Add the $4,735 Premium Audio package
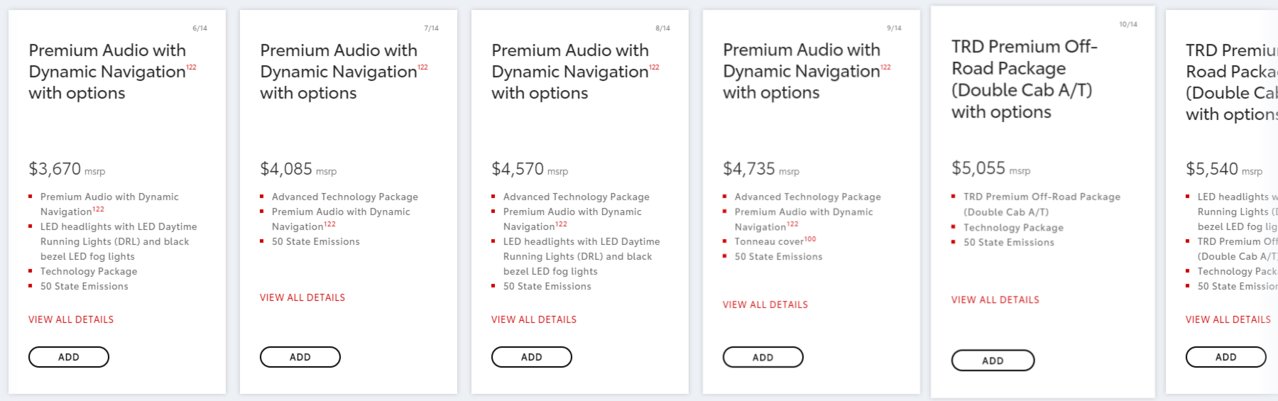 coord(763,357)
